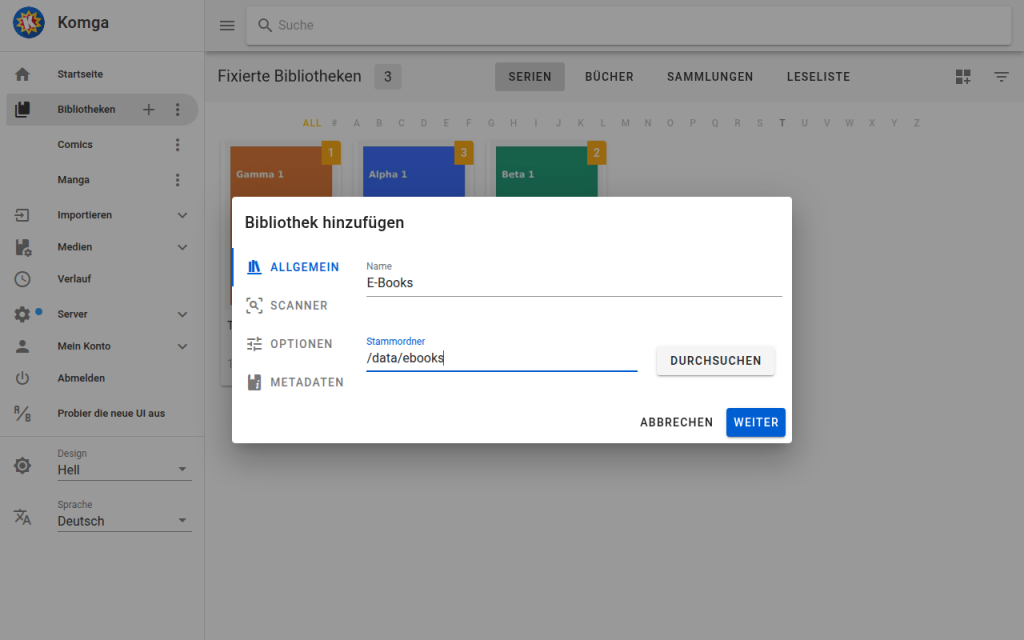Open the Beta 1 series thumbnail
Screen dimensions: 1024x640
click(547, 171)
